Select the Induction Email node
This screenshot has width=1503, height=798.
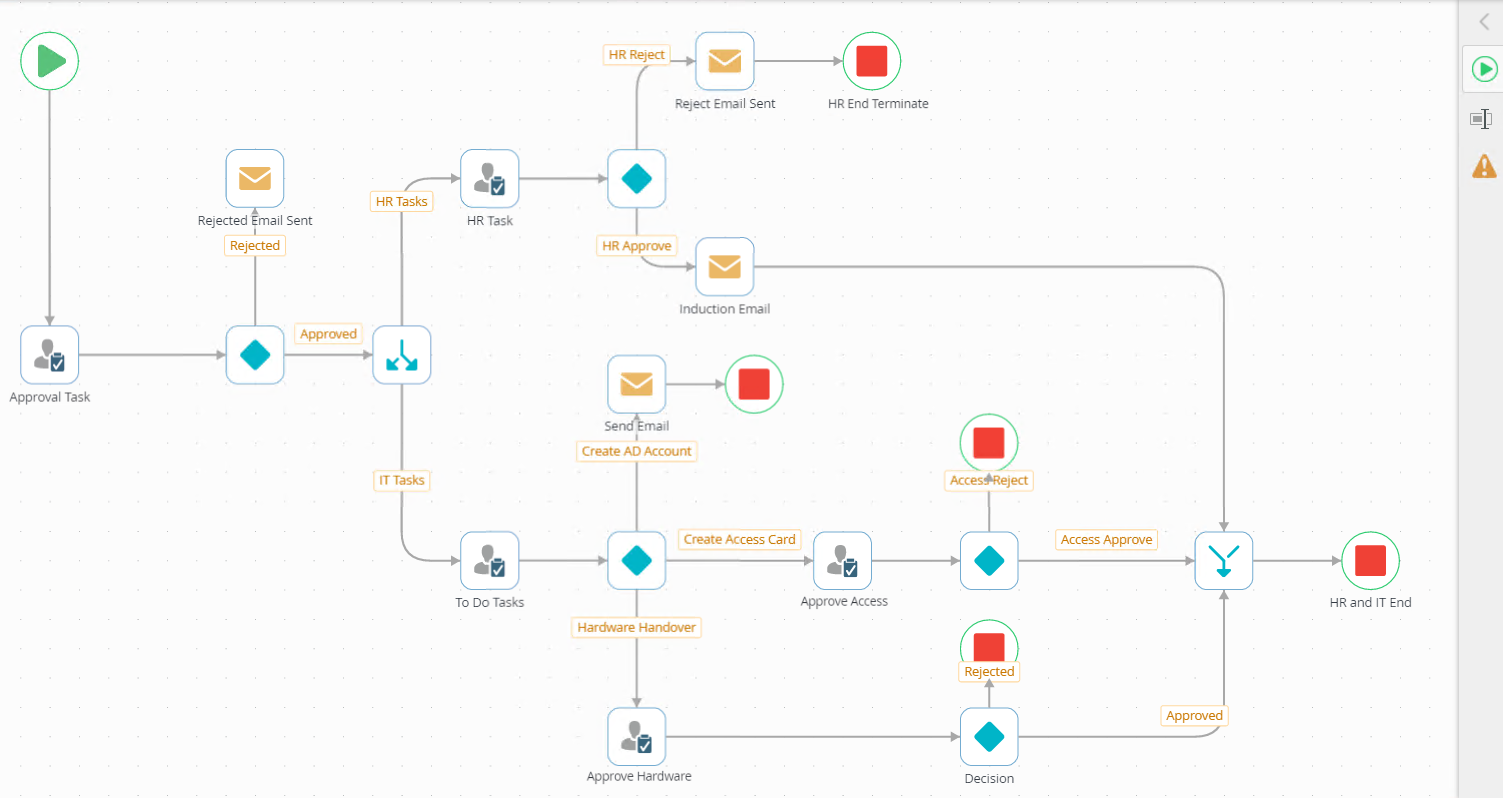725,267
